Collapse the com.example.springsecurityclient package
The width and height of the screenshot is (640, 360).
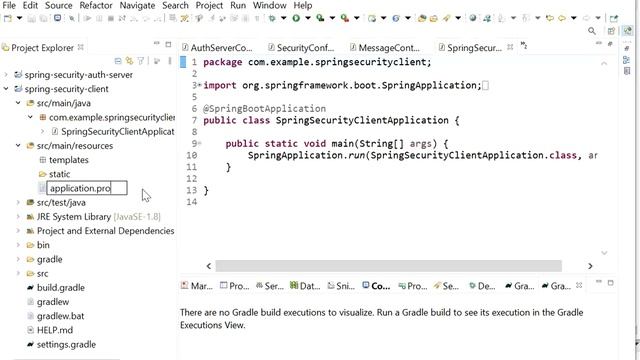coord(30,117)
